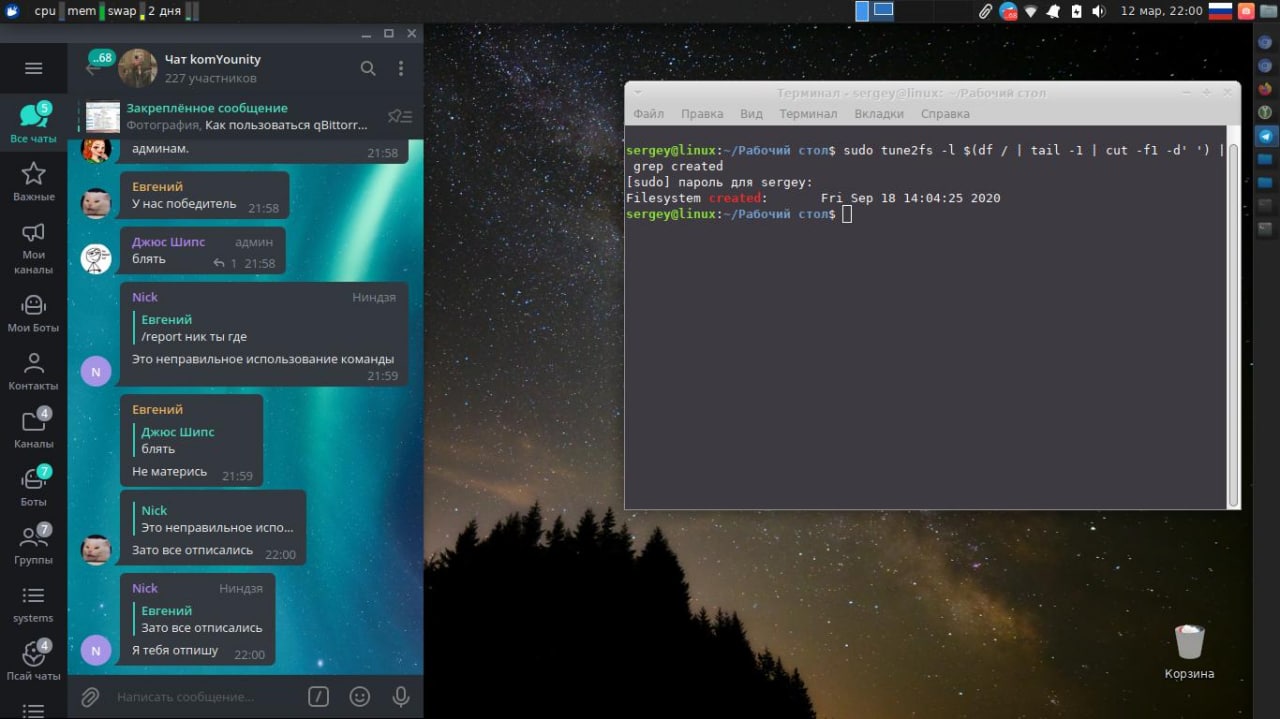Jump to quoted Джюс Шипс reply in Евгений's message
The height and width of the screenshot is (719, 1280).
pyautogui.click(x=193, y=440)
